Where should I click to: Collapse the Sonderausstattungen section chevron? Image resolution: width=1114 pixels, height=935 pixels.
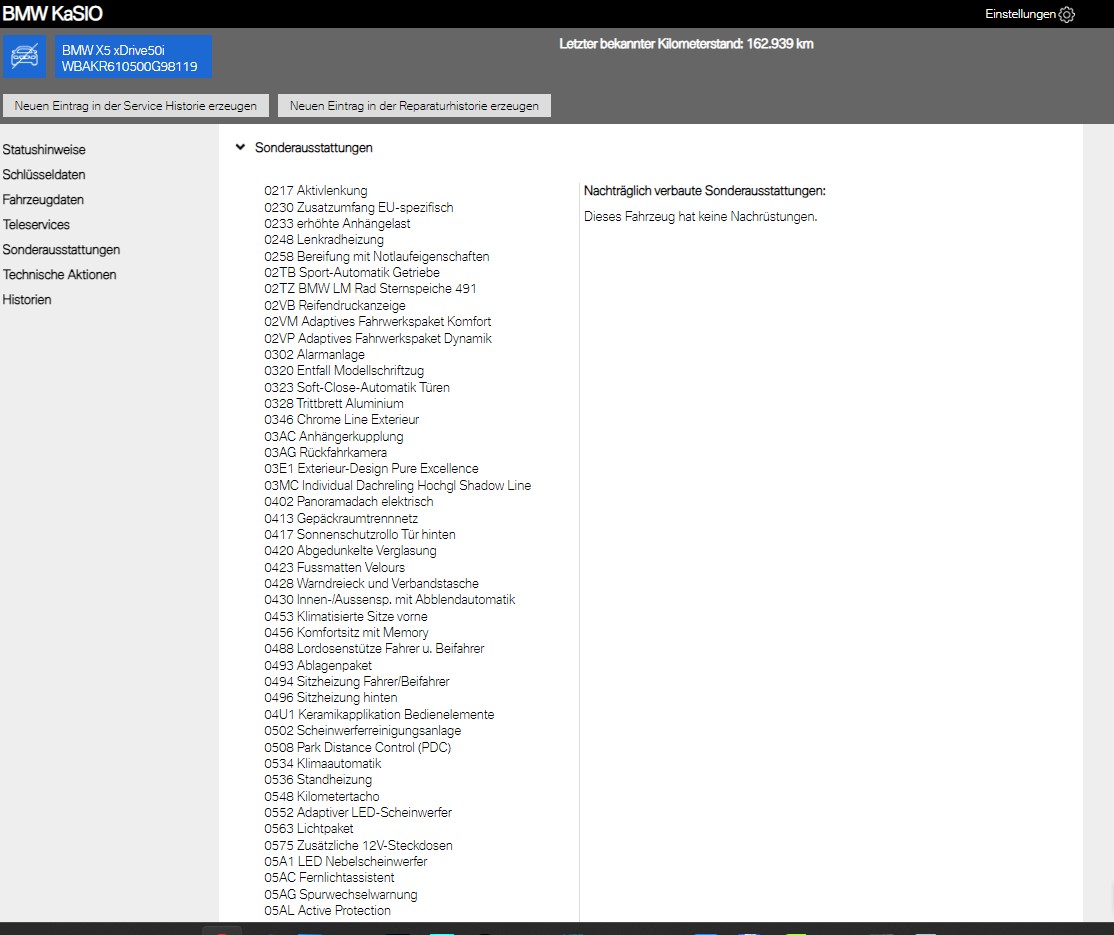point(240,147)
